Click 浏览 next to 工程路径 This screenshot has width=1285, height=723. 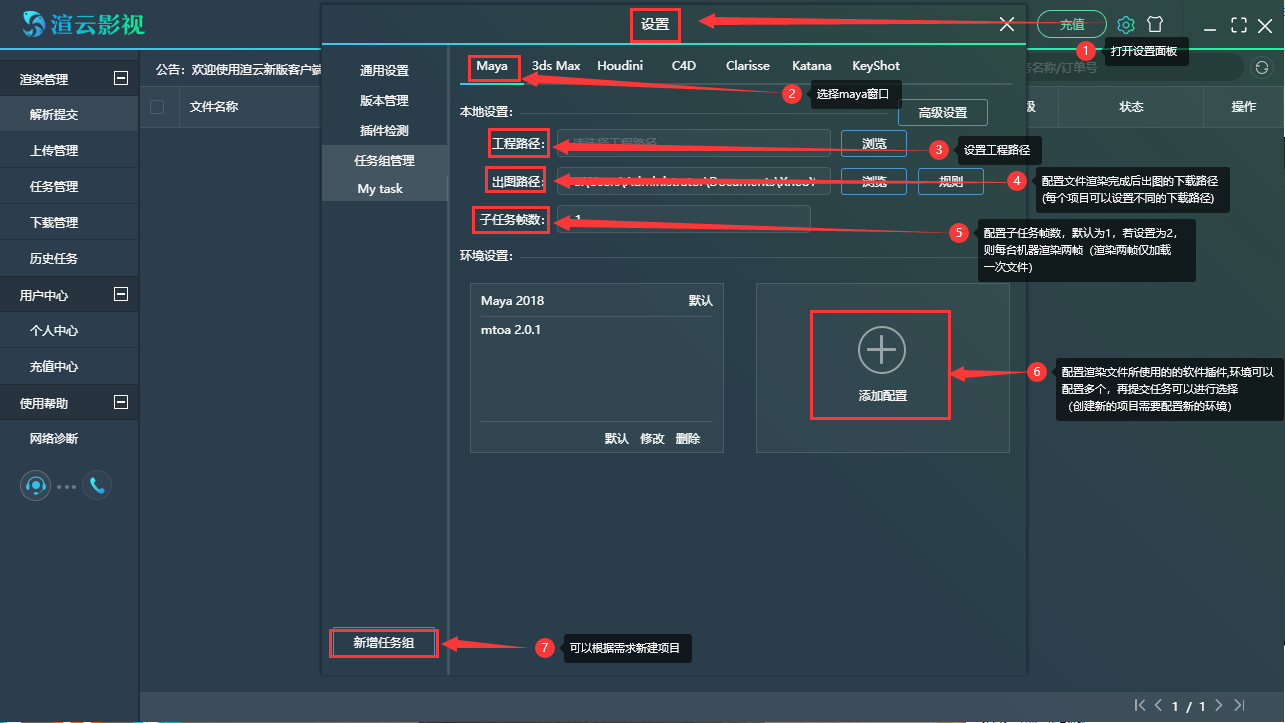pyautogui.click(x=874, y=144)
